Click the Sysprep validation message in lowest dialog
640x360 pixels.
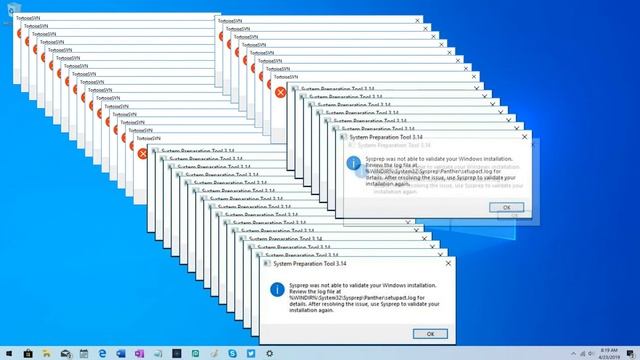pos(364,298)
